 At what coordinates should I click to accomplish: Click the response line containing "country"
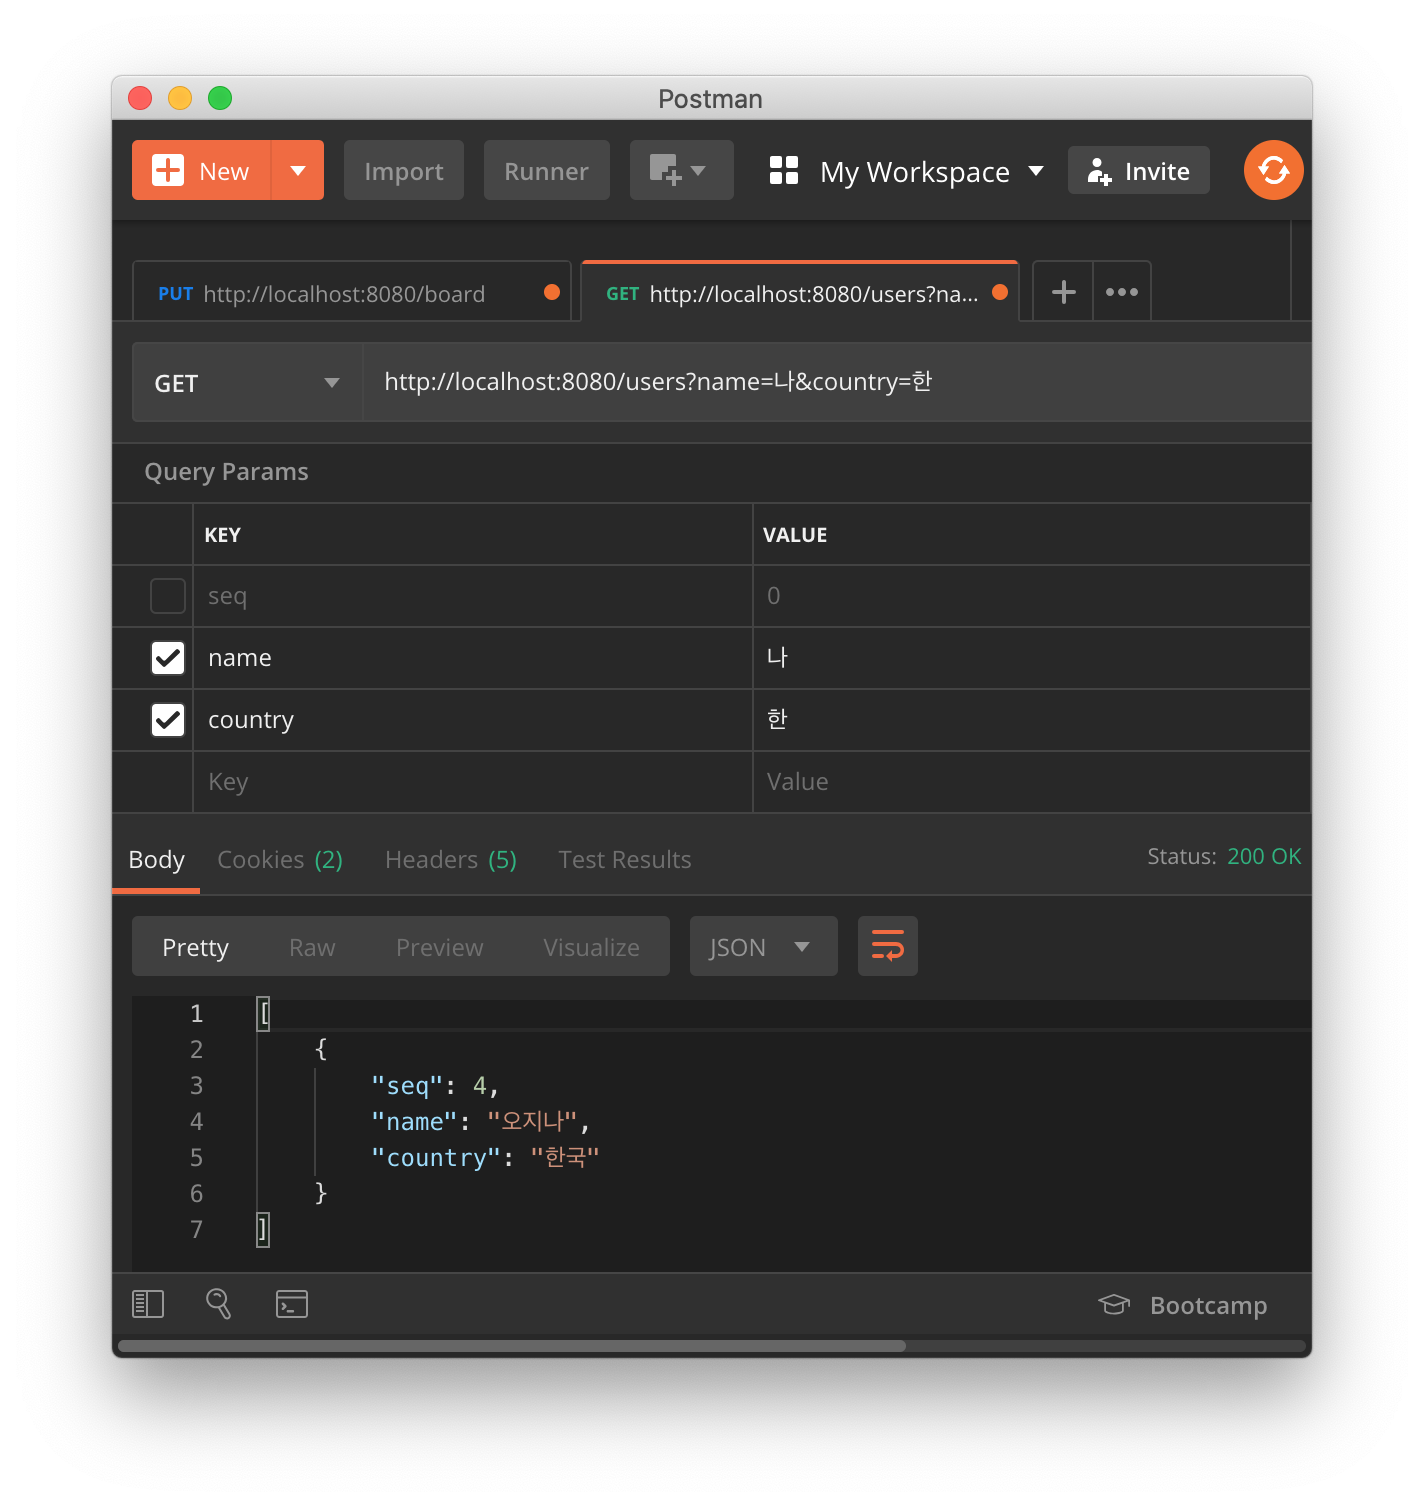coord(485,1158)
